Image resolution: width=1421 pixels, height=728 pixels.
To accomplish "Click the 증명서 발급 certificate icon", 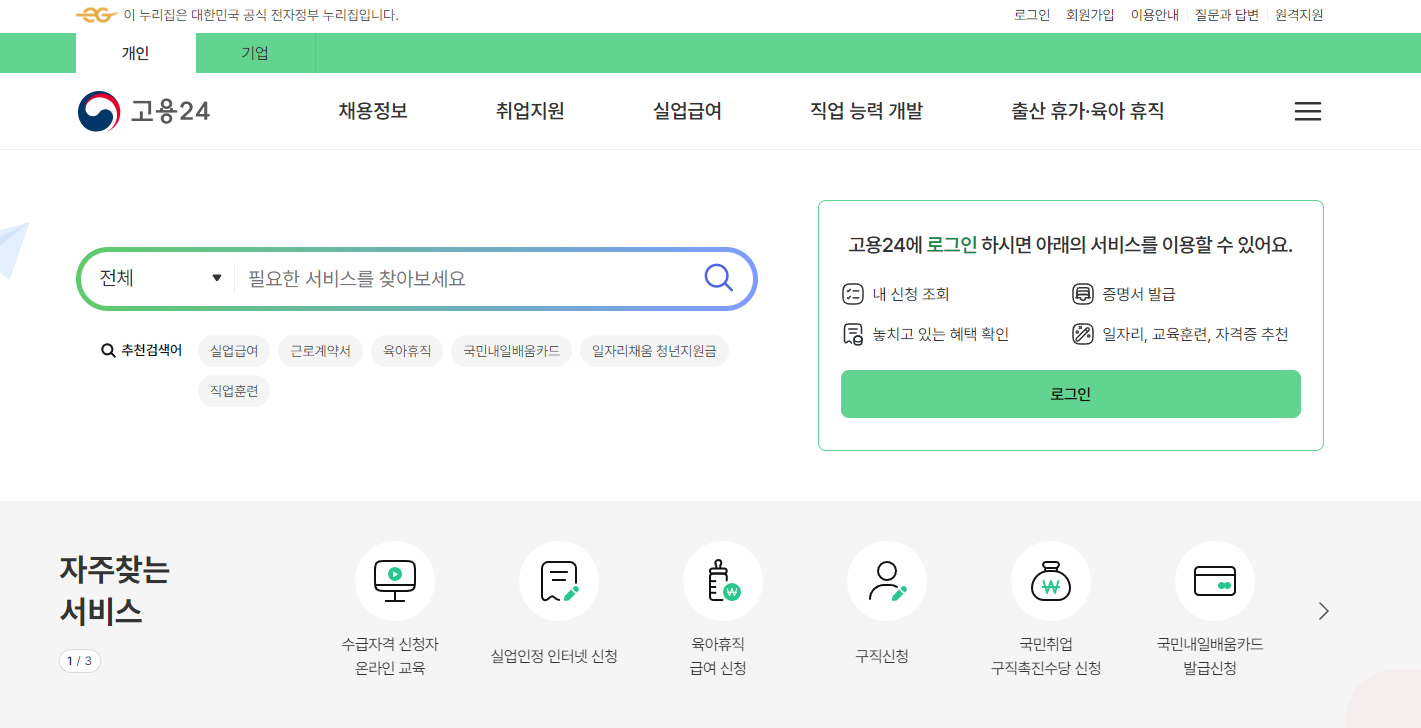I will 1082,294.
